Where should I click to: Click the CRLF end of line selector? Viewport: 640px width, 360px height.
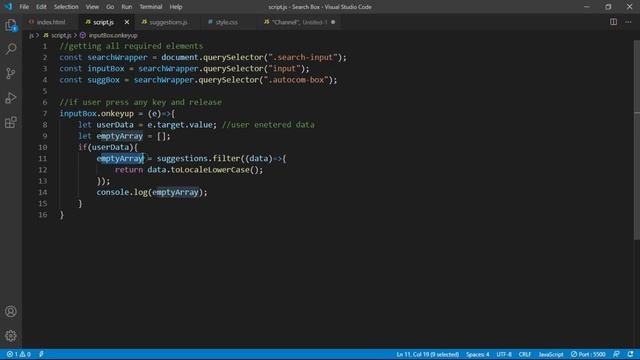[x=524, y=354]
